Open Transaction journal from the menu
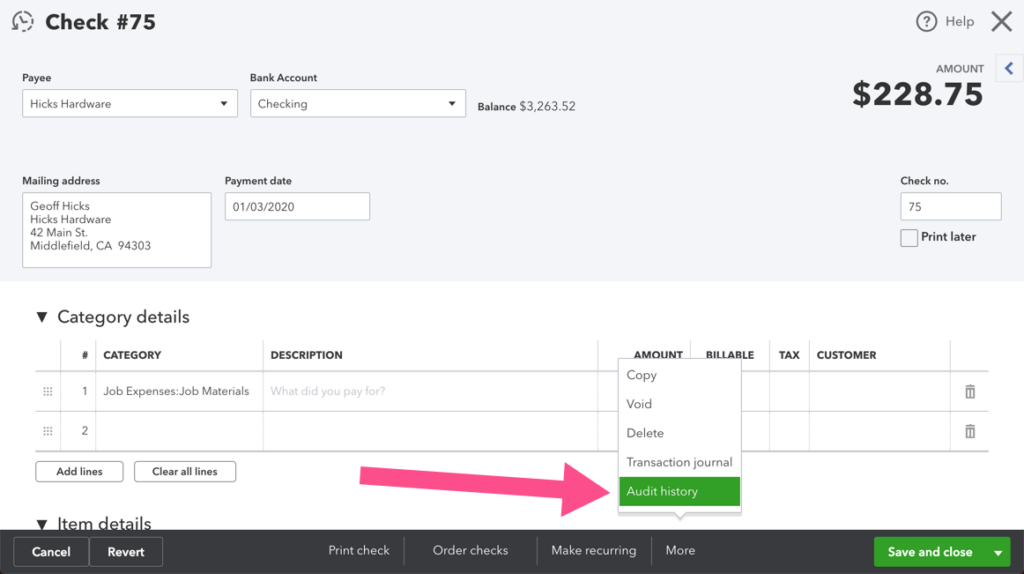The width and height of the screenshot is (1024, 574). pyautogui.click(x=679, y=462)
